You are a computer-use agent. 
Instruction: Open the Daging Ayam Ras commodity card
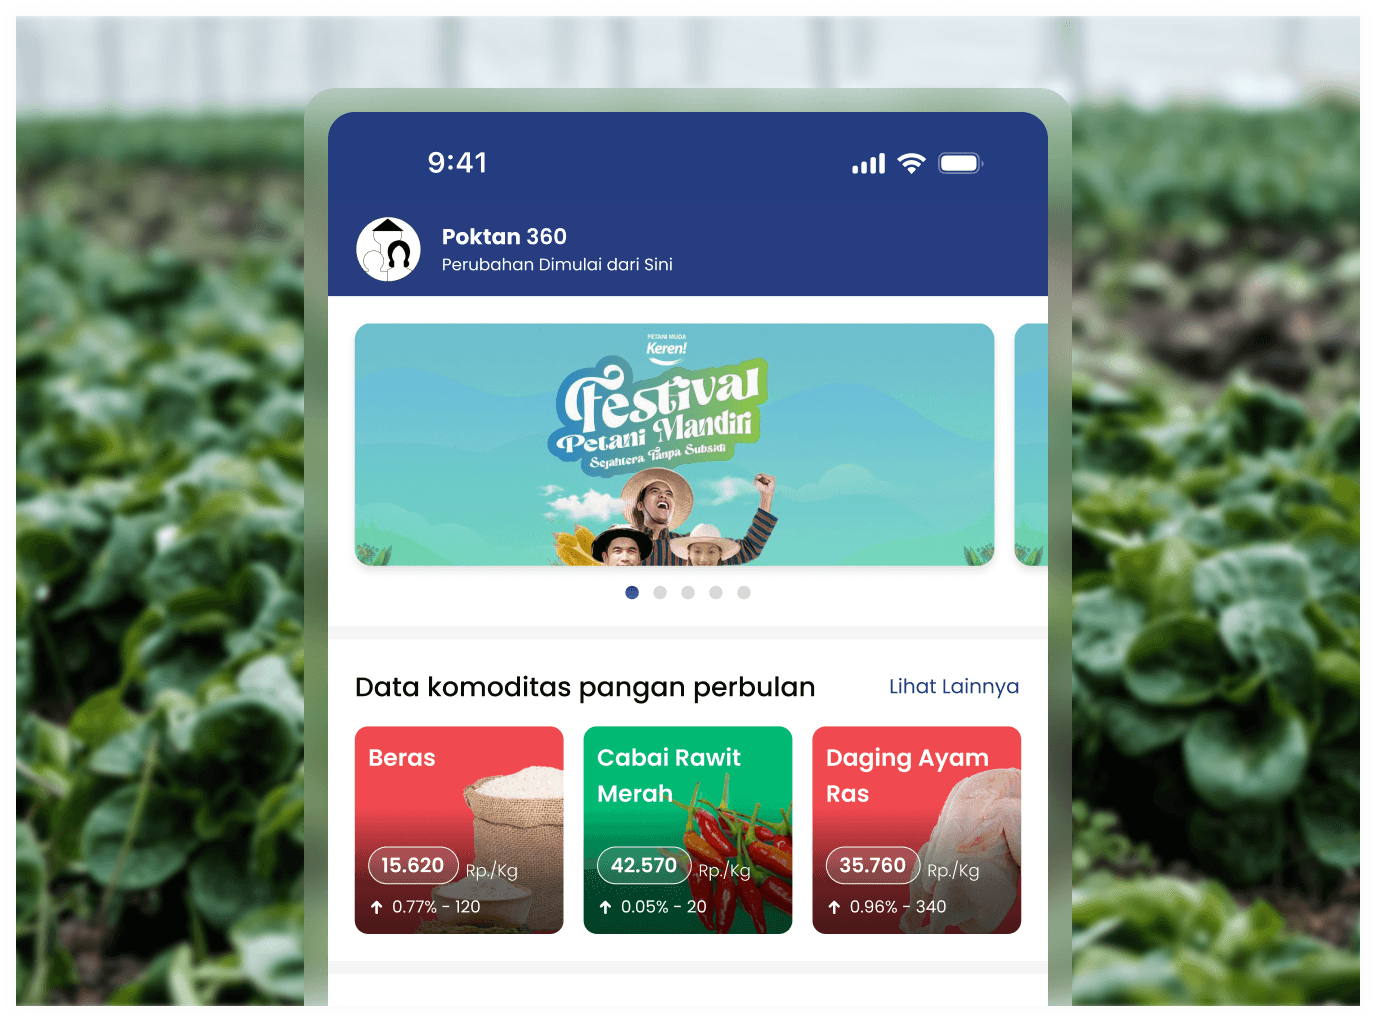point(917,830)
